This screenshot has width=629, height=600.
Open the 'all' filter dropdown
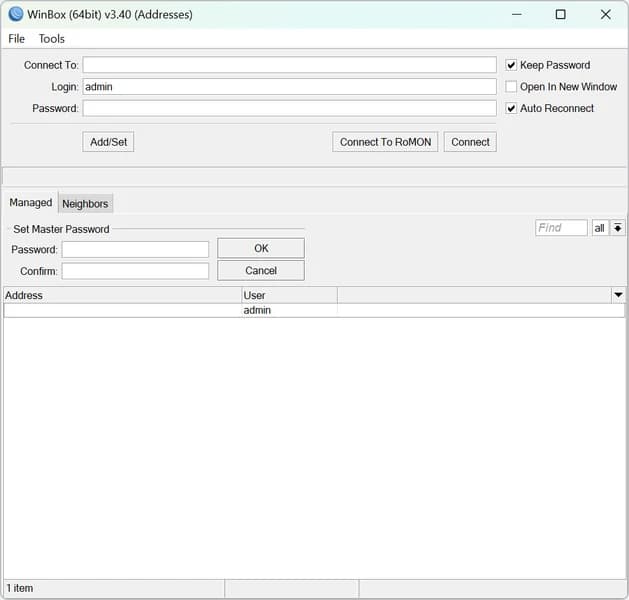(600, 228)
